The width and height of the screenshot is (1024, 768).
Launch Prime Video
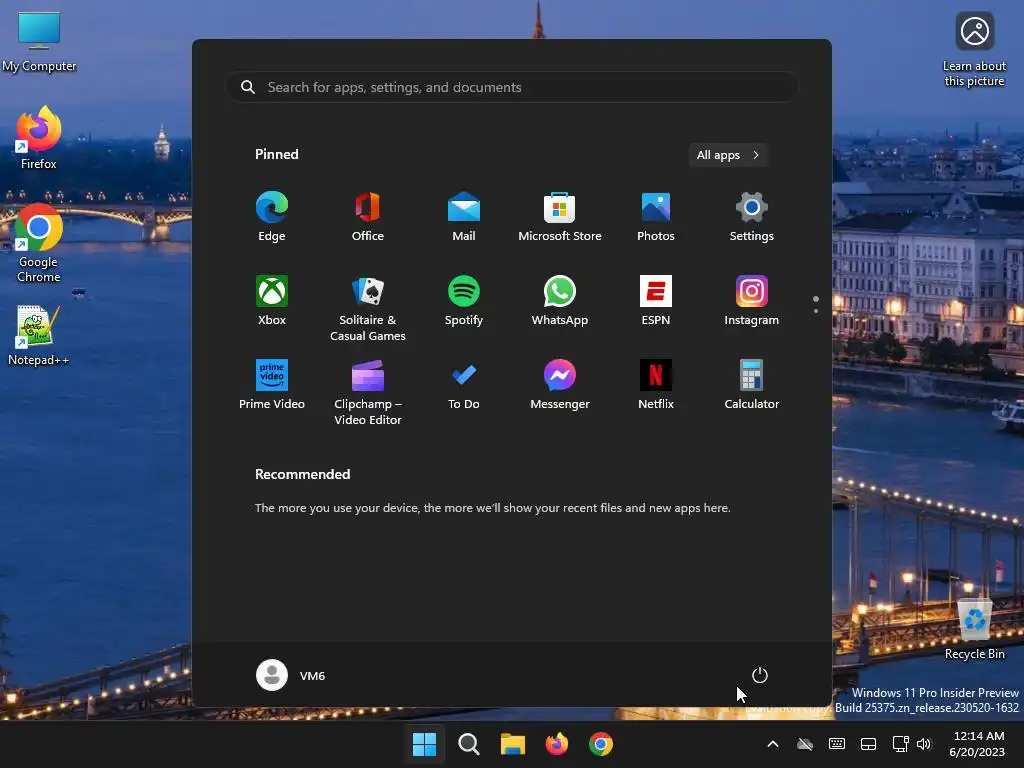(x=272, y=385)
